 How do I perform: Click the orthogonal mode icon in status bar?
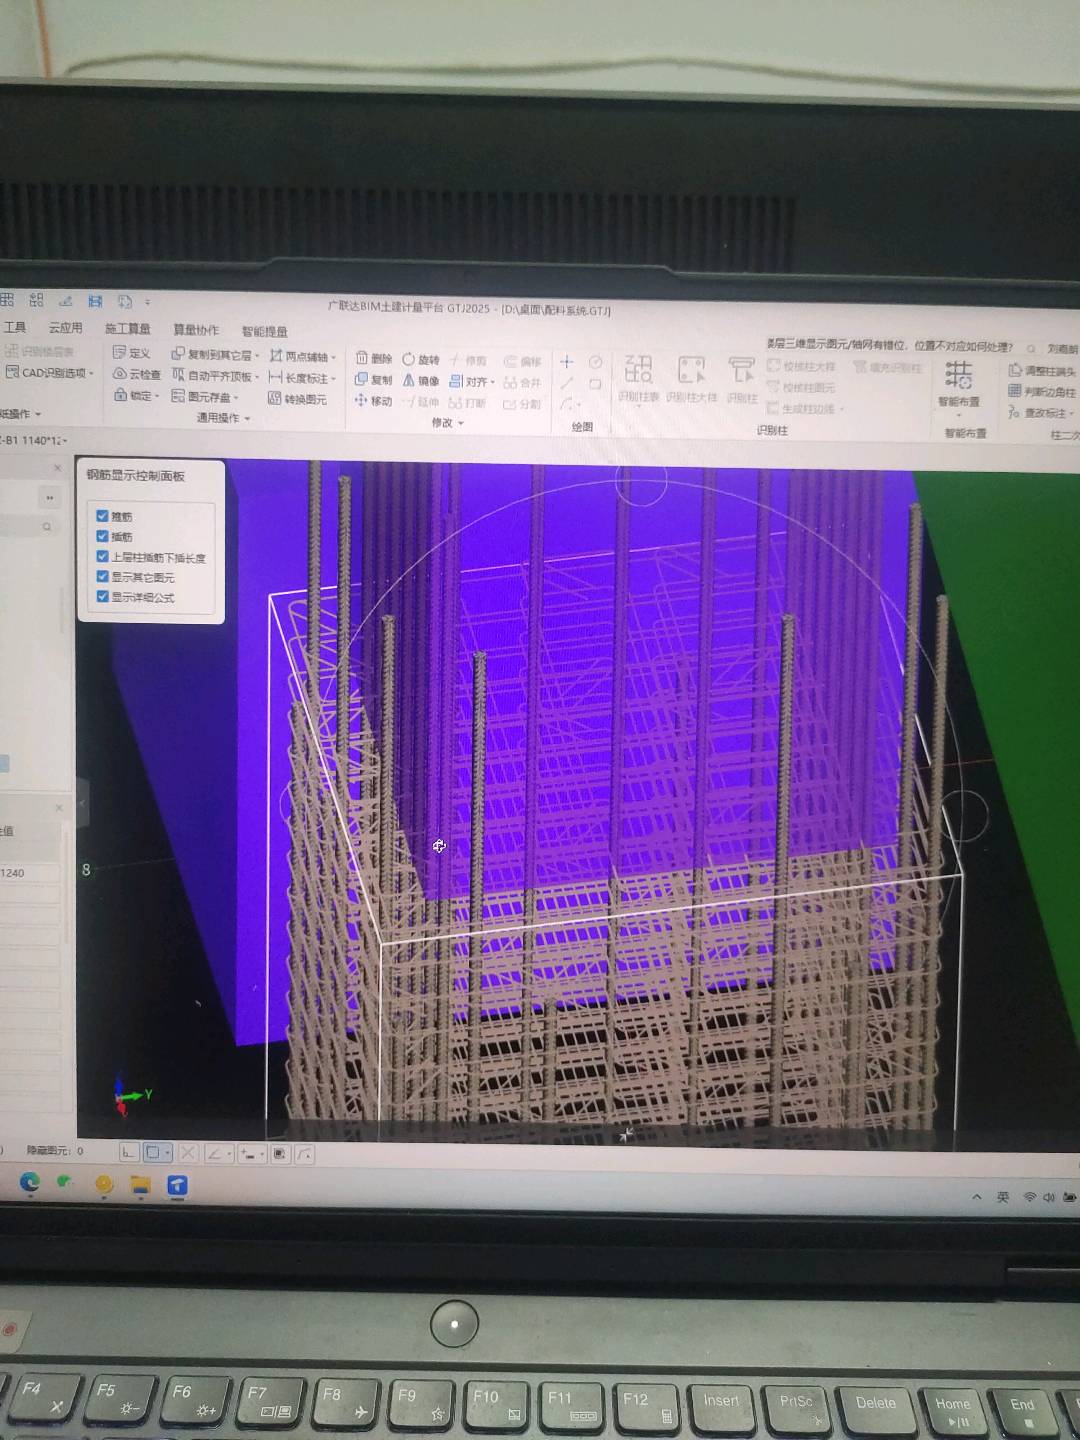[128, 1152]
